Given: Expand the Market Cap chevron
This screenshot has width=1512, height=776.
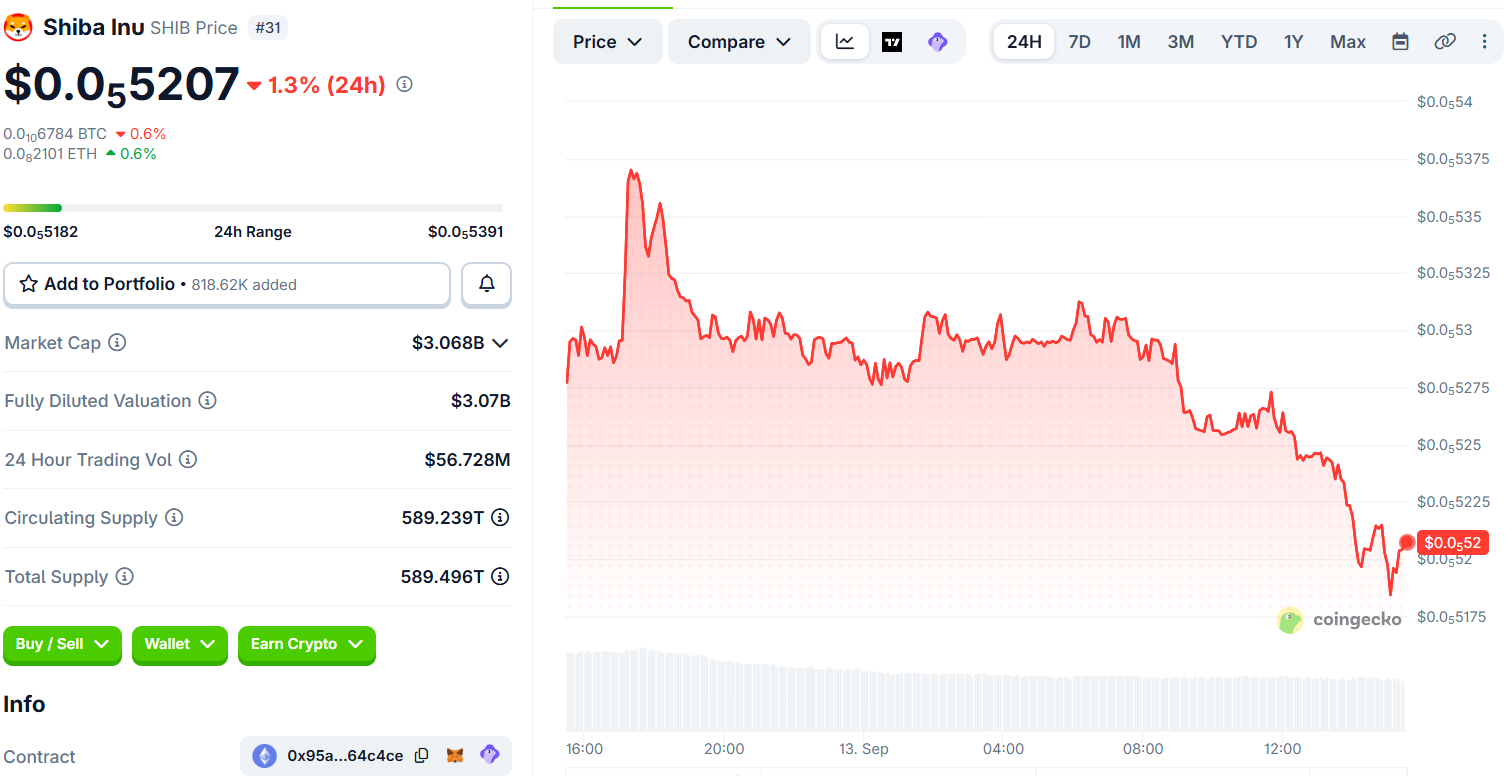Looking at the screenshot, I should [501, 343].
